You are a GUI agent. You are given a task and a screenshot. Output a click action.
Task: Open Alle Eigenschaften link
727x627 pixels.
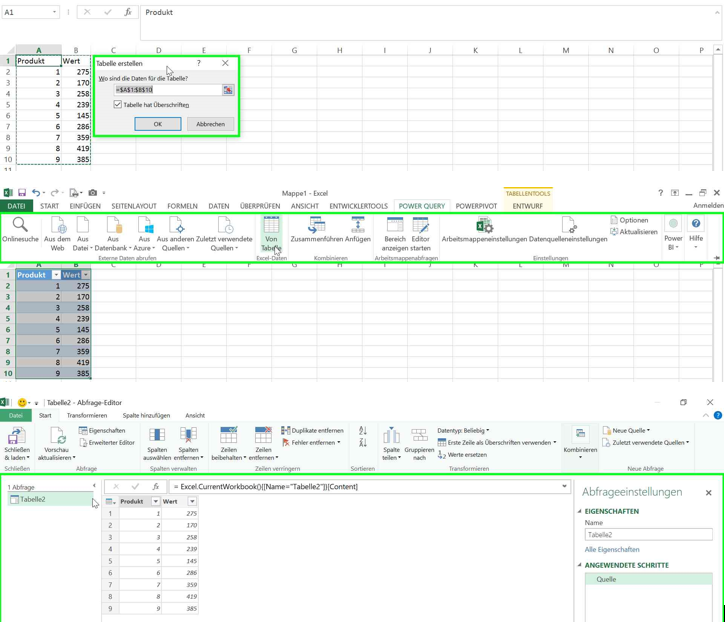[x=612, y=550]
